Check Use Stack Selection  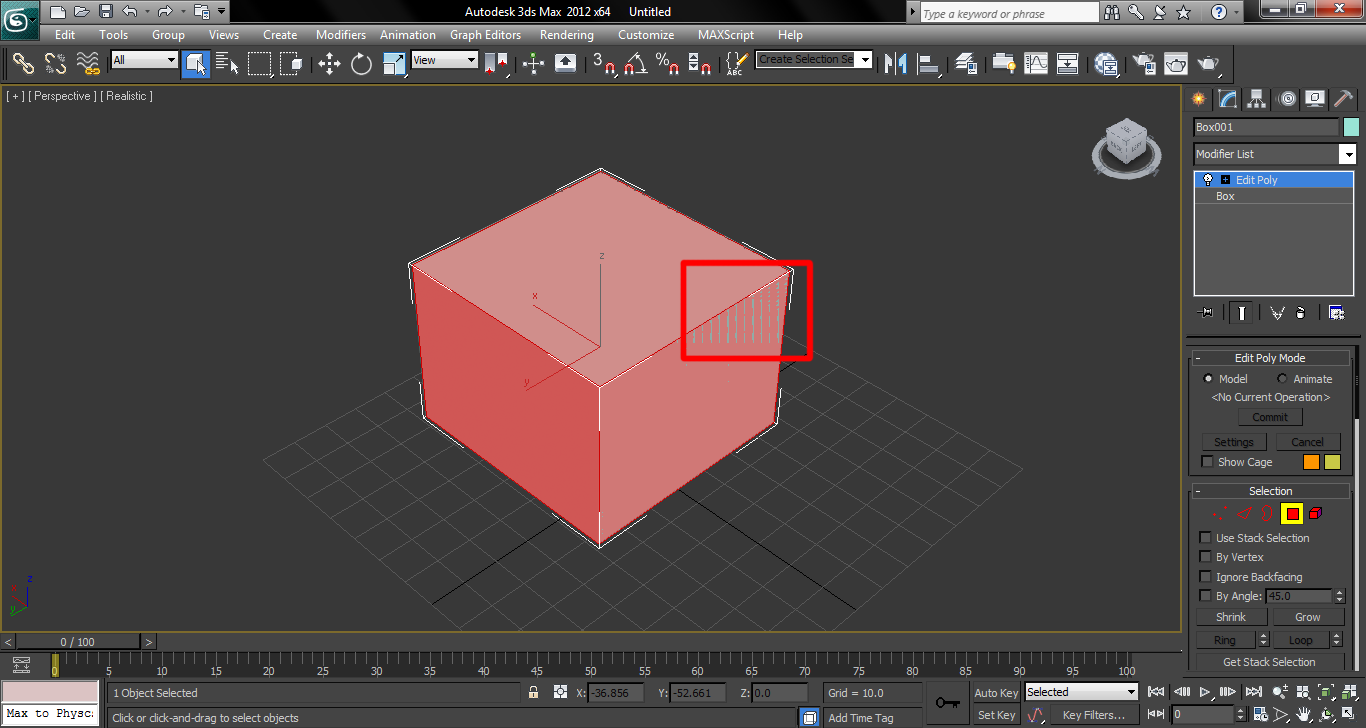pyautogui.click(x=1206, y=538)
